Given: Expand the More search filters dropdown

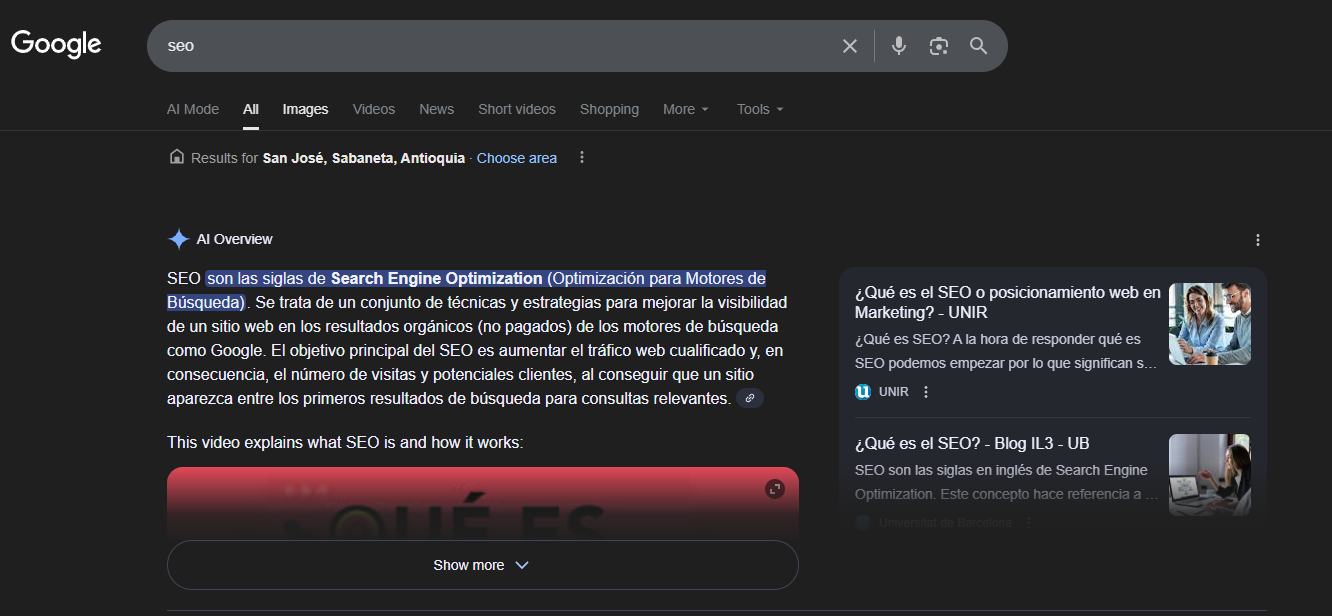Looking at the screenshot, I should click(x=686, y=109).
